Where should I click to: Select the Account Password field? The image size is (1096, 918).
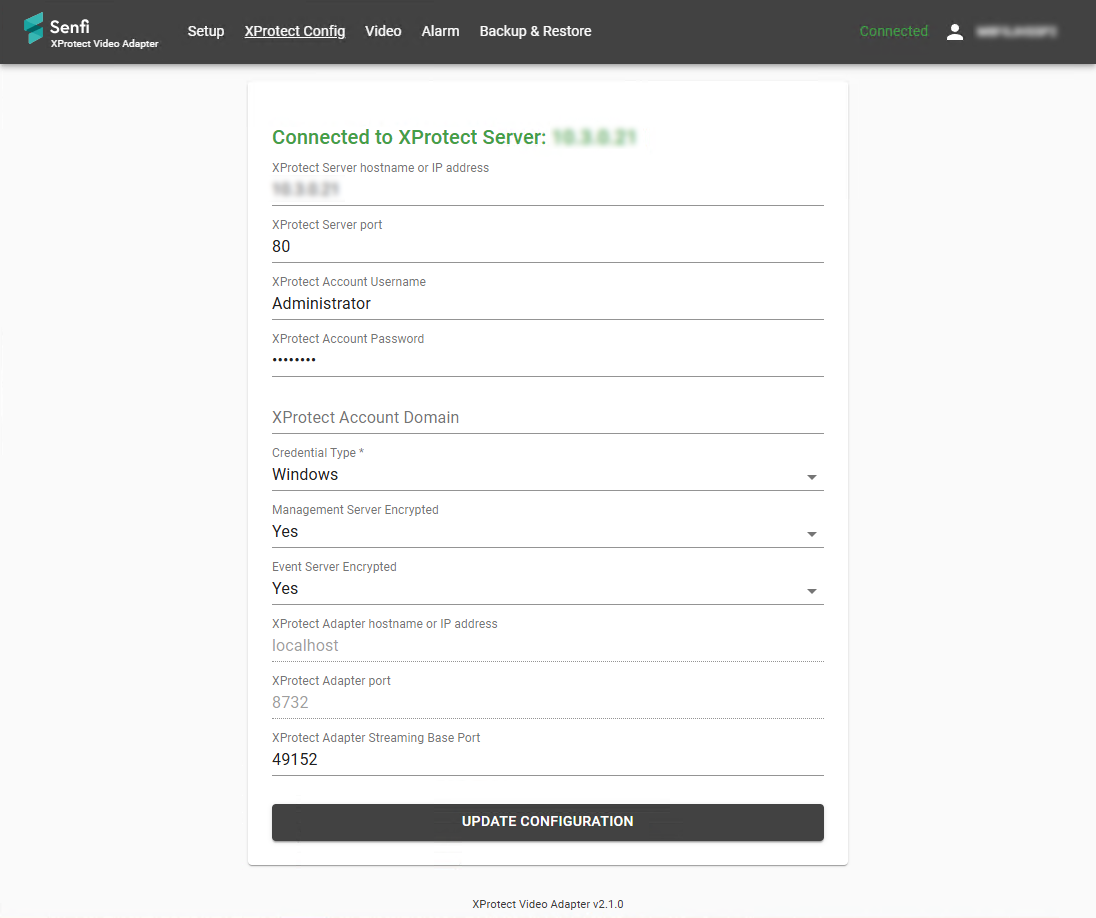click(x=547, y=360)
